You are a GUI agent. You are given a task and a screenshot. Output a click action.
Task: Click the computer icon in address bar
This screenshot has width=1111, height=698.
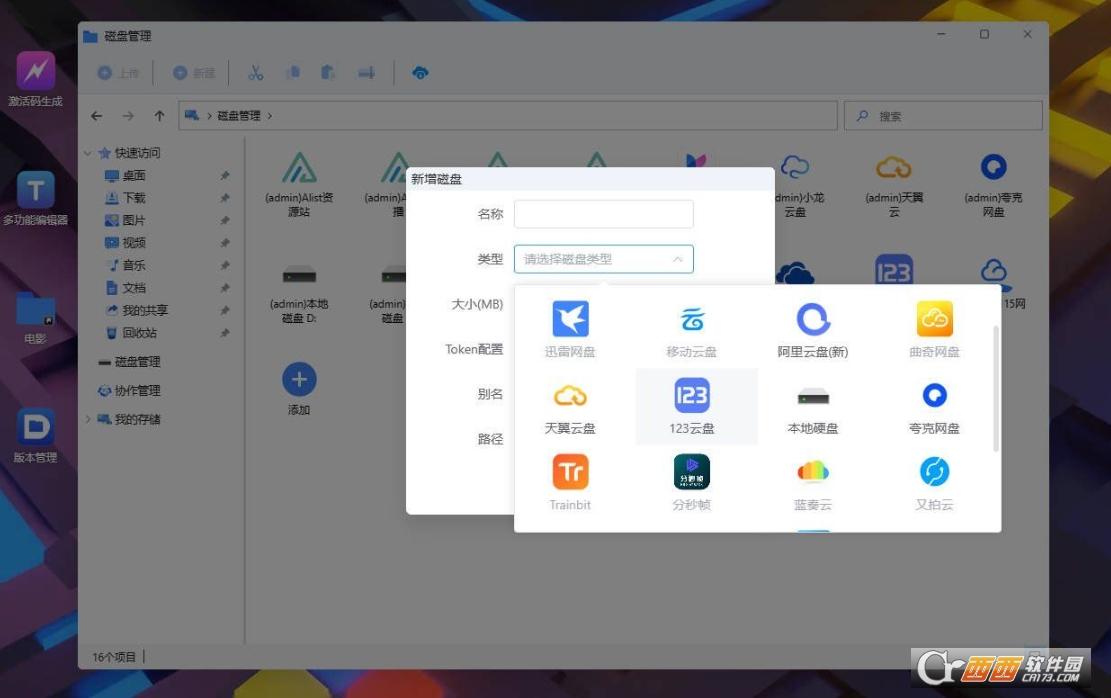(x=191, y=115)
